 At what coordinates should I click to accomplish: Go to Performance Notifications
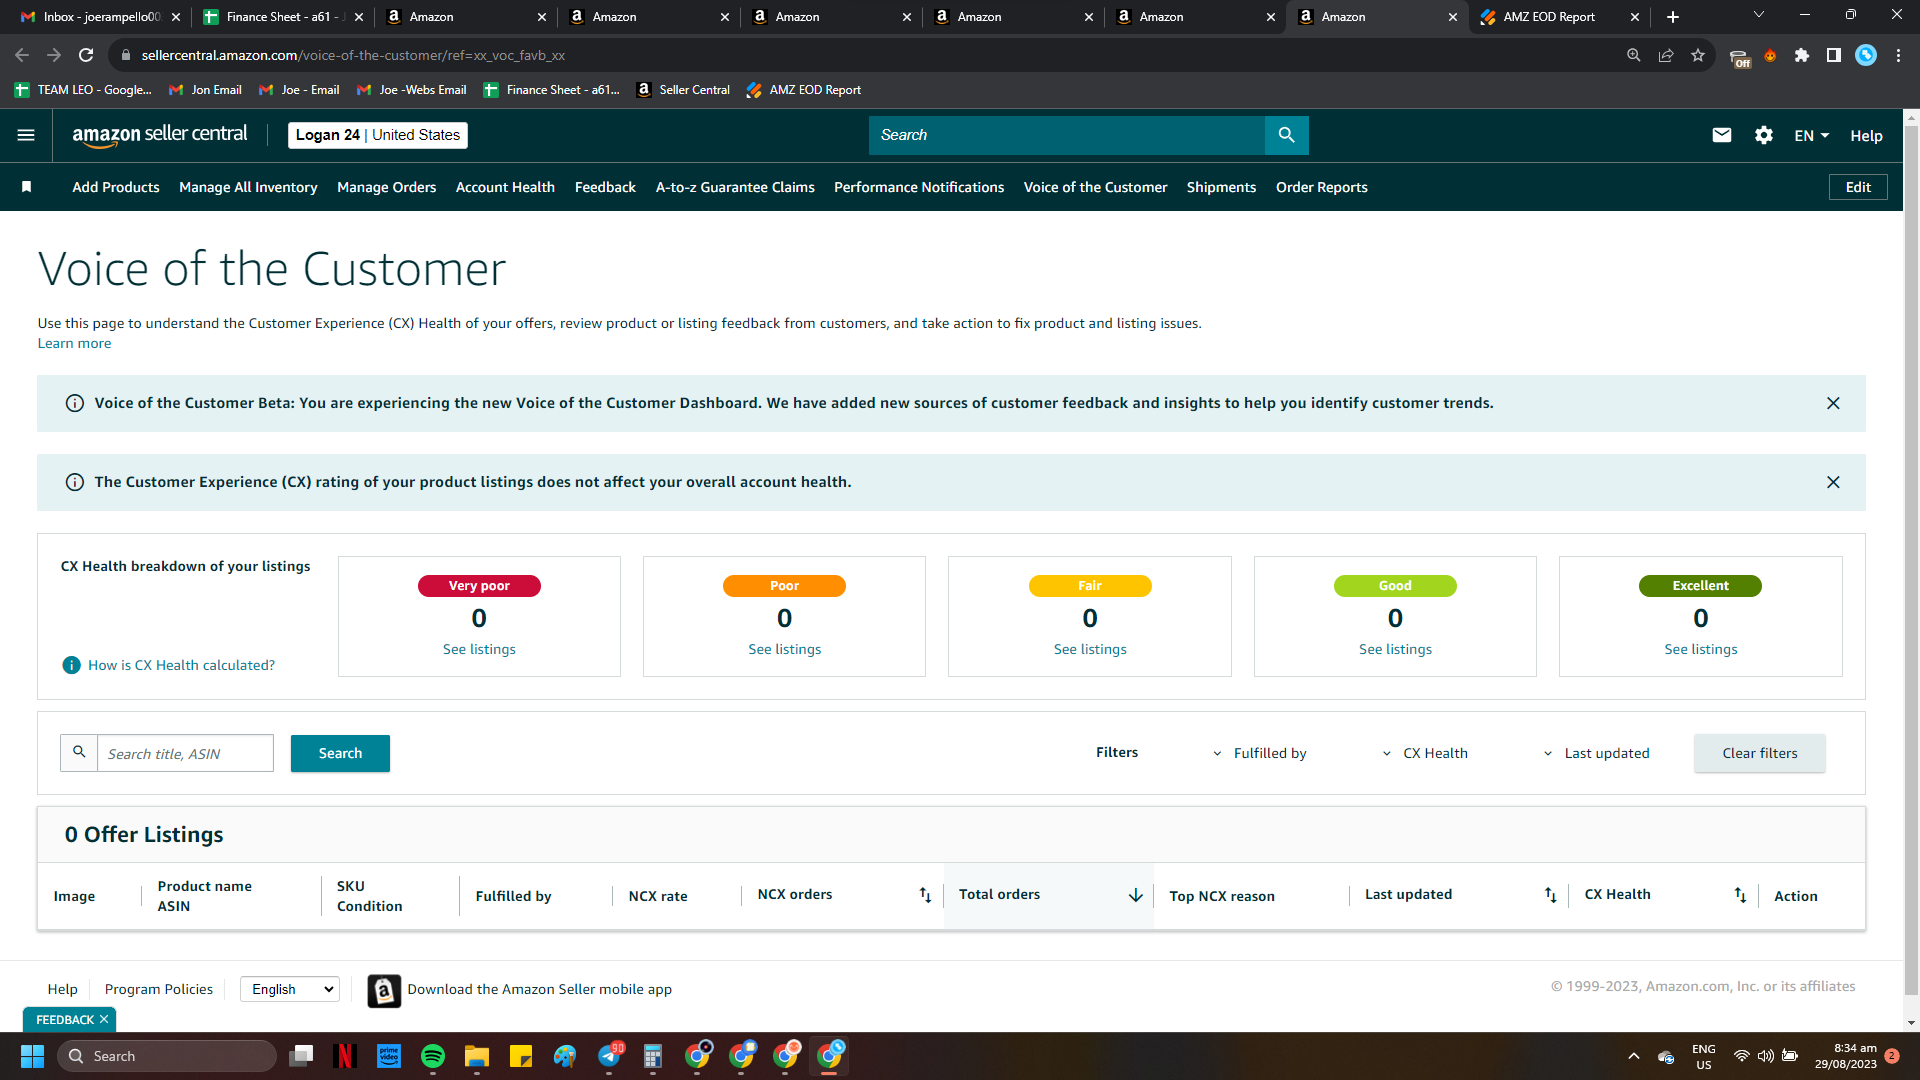pyautogui.click(x=919, y=187)
